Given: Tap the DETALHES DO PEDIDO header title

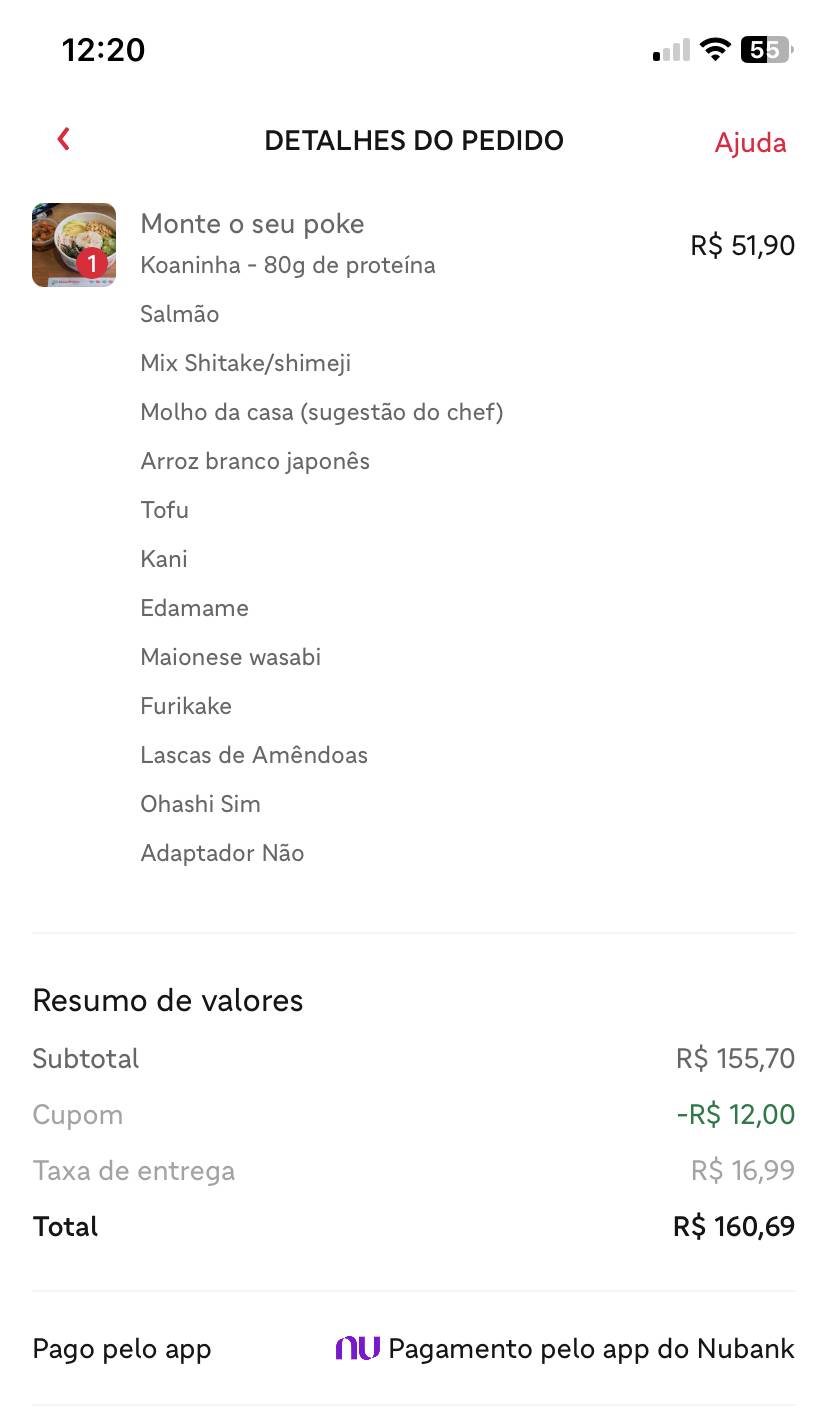Looking at the screenshot, I should (x=414, y=141).
